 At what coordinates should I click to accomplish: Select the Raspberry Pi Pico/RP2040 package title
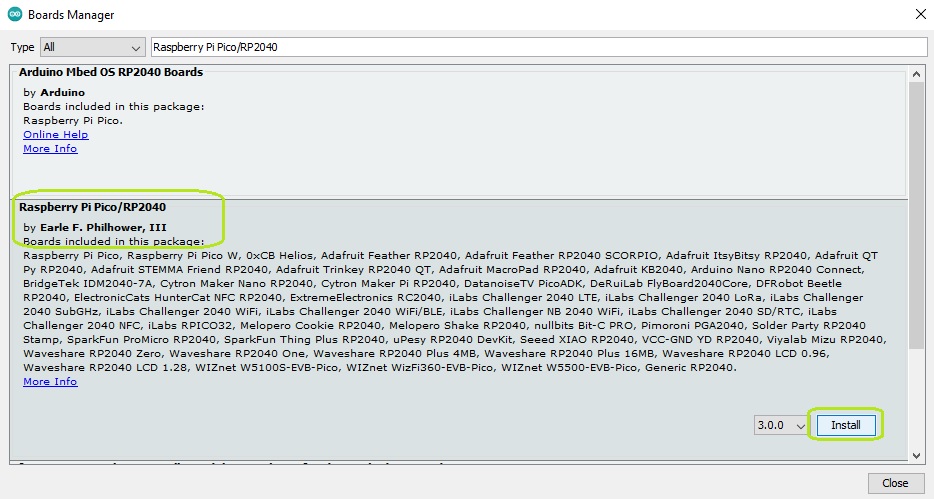(x=93, y=207)
